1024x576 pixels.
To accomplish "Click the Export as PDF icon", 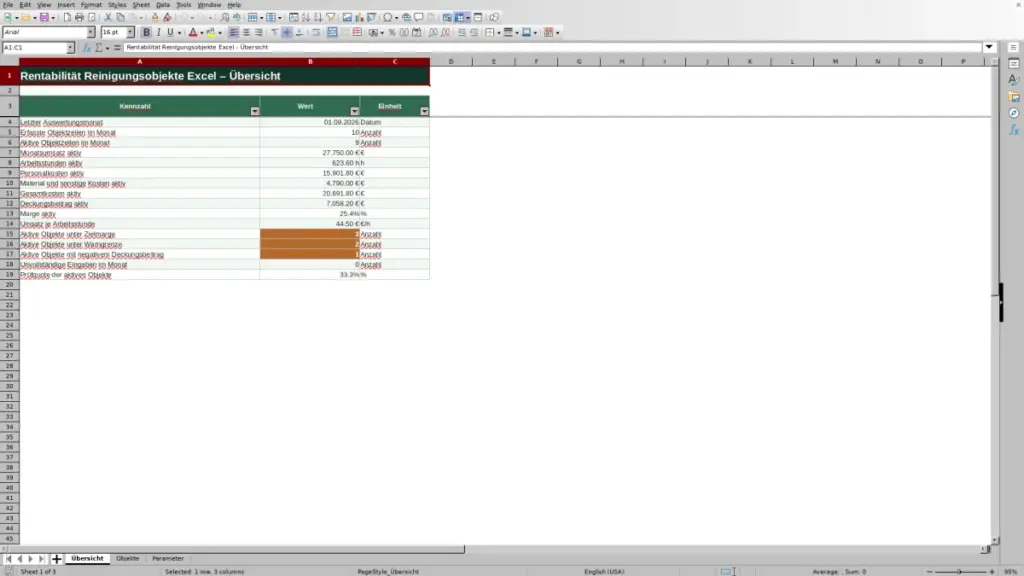I will point(67,18).
